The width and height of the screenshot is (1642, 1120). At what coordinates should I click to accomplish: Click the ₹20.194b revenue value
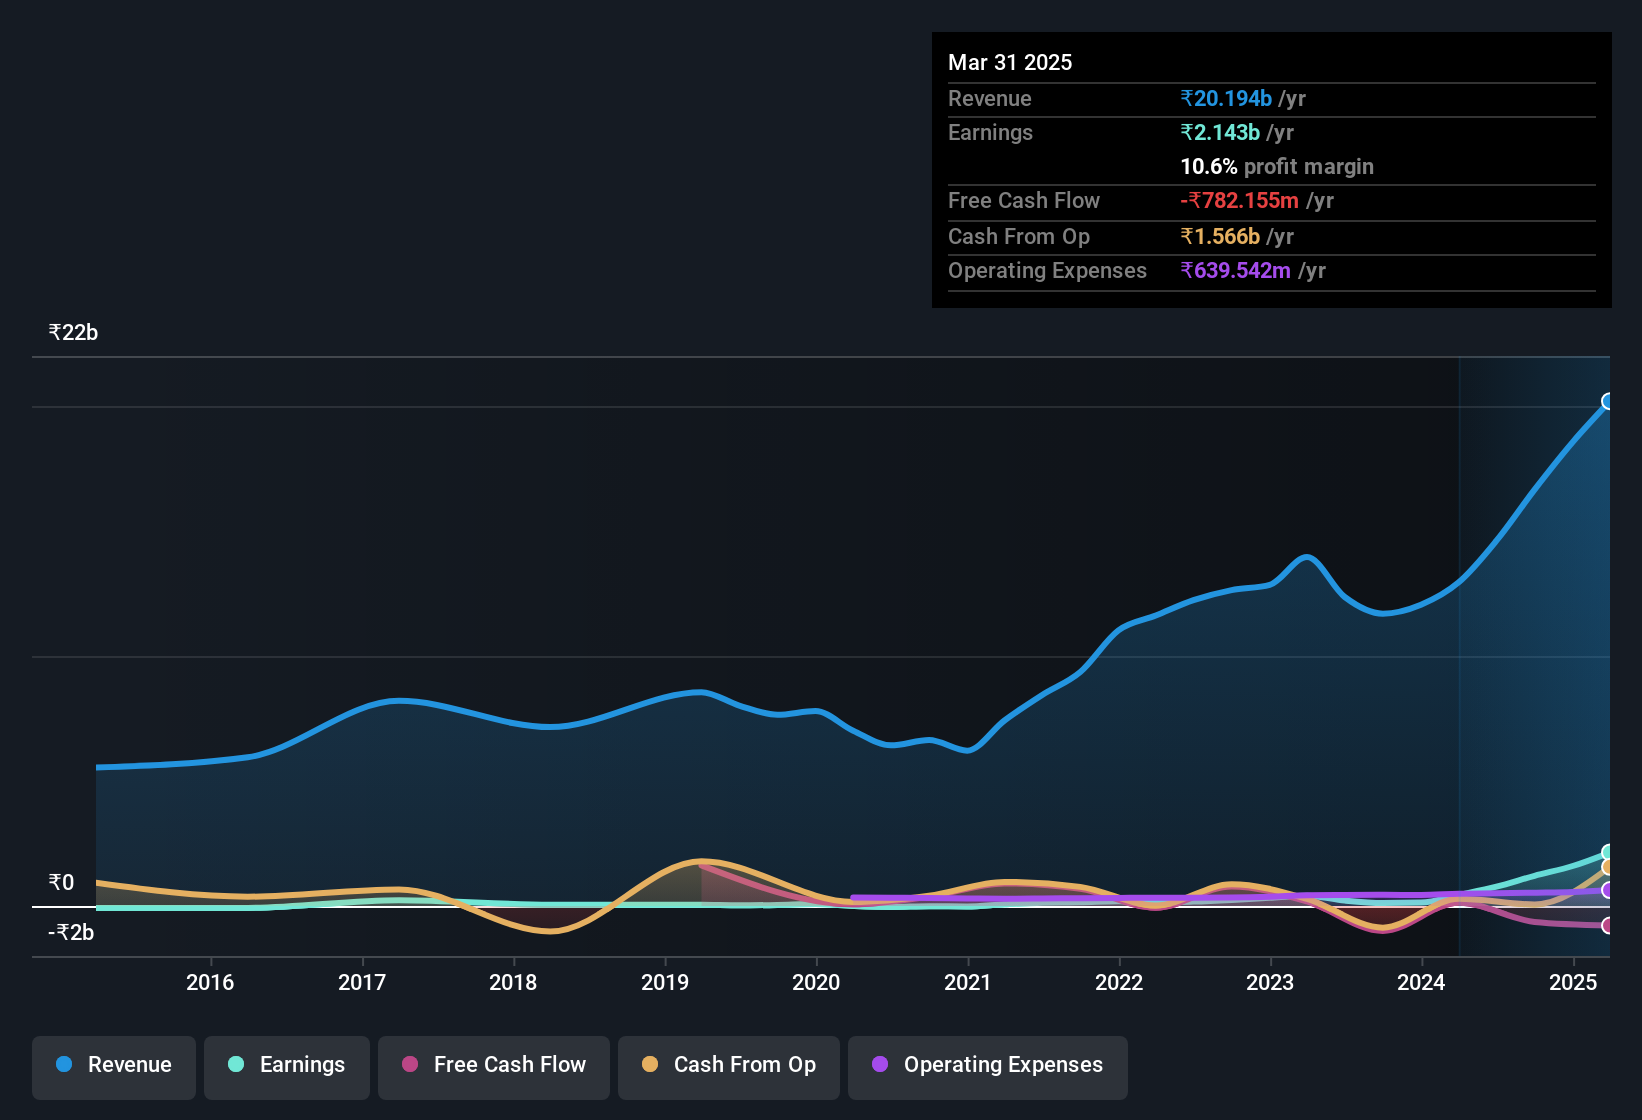tap(1226, 98)
